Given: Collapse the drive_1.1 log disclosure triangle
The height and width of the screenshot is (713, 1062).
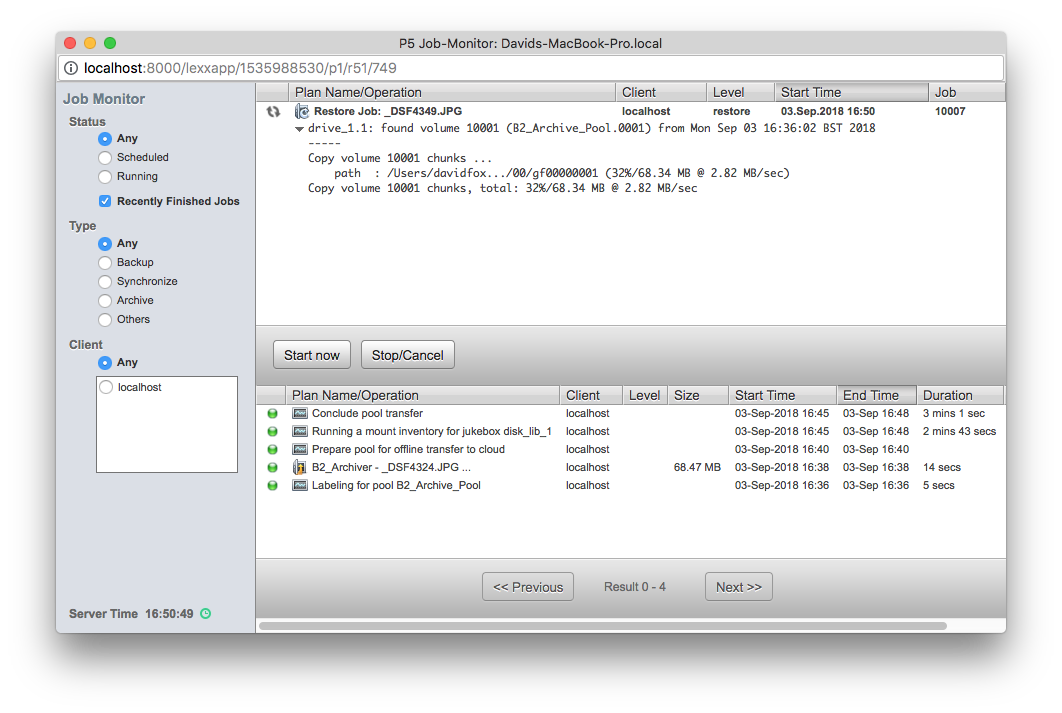Looking at the screenshot, I should (299, 129).
